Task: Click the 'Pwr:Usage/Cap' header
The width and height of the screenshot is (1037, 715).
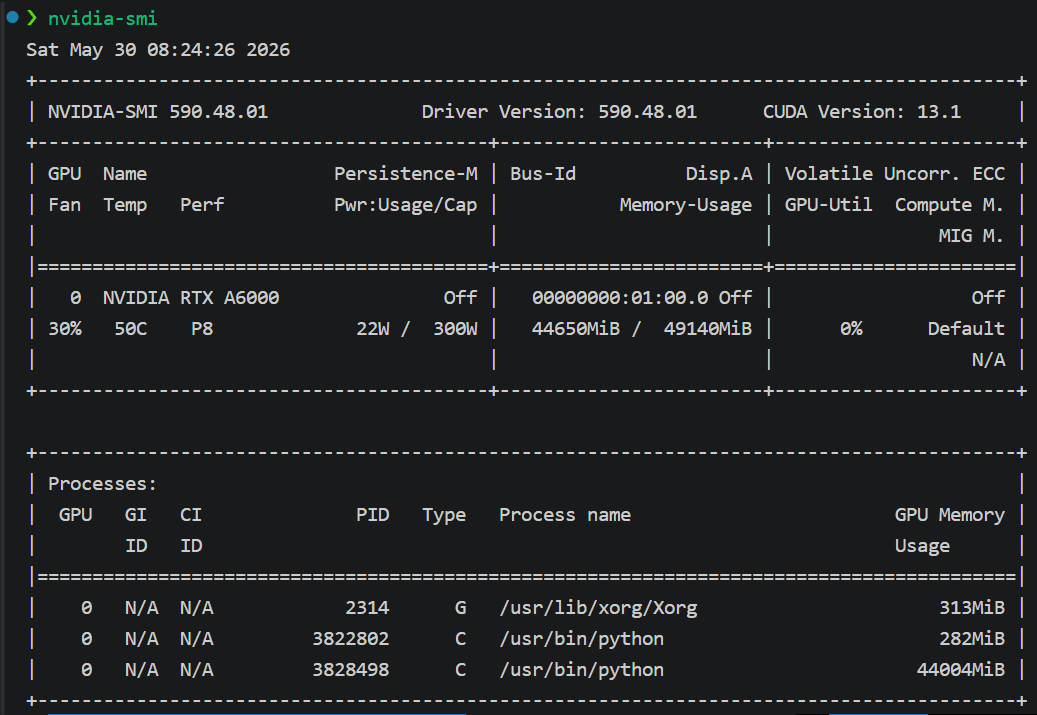Action: [405, 205]
